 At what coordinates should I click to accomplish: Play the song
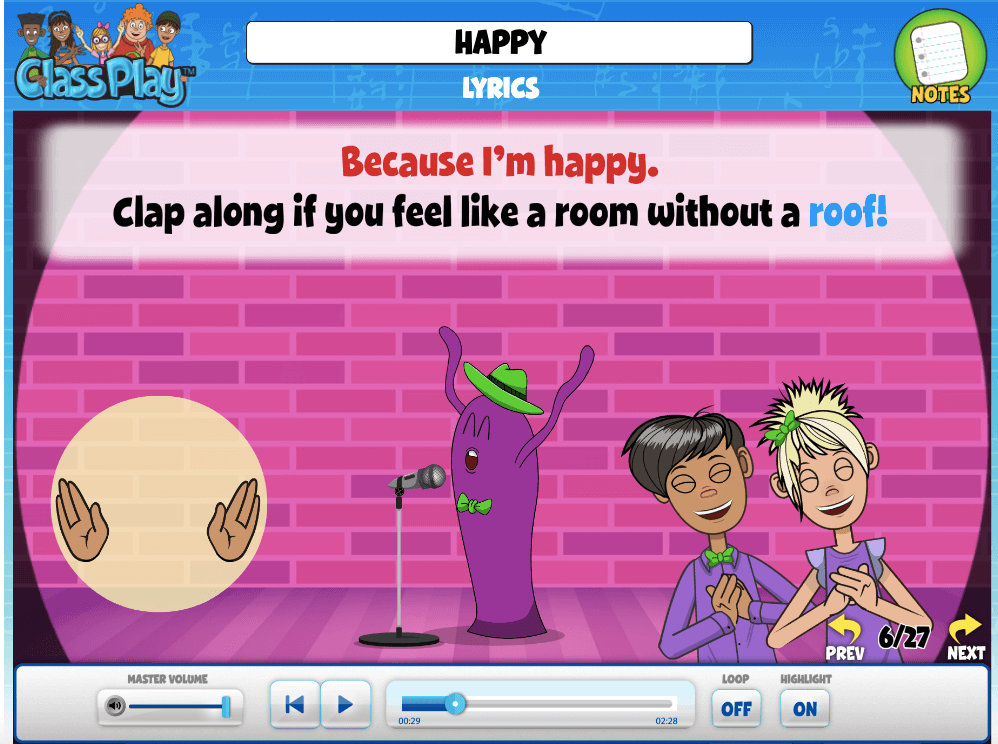[x=346, y=705]
